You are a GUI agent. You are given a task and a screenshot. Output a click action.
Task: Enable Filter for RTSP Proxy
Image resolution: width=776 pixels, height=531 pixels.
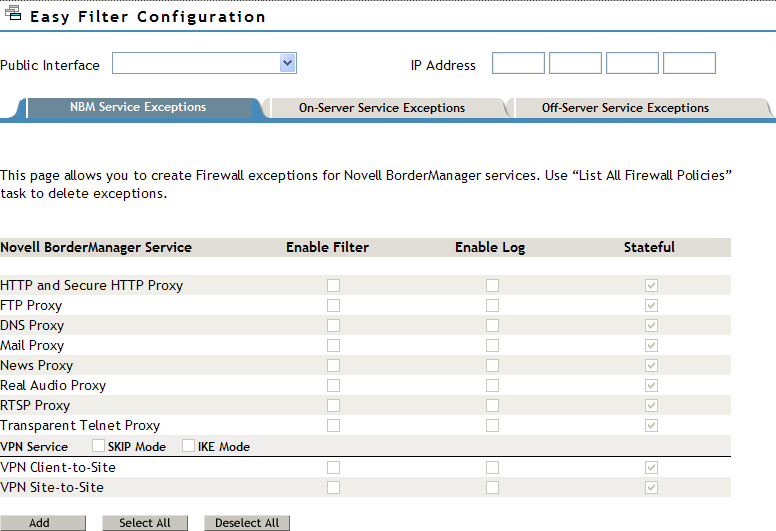pos(334,405)
